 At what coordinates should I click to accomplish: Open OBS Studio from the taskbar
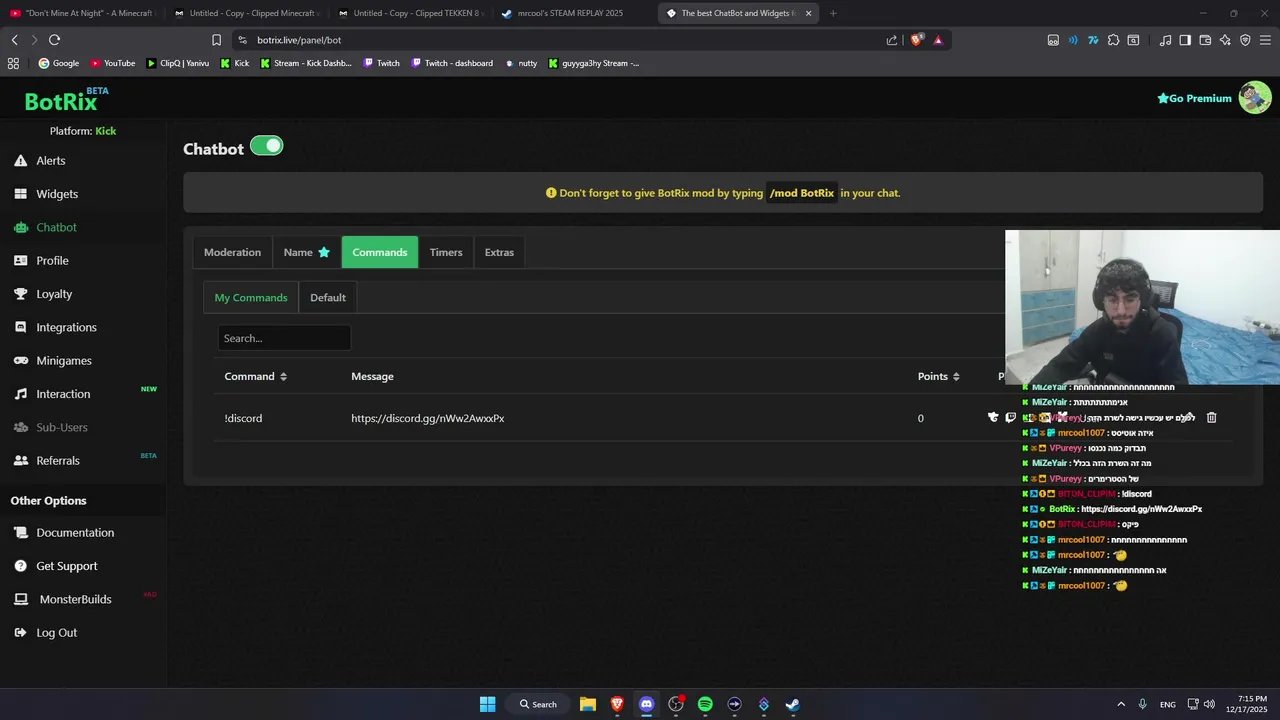click(x=676, y=704)
